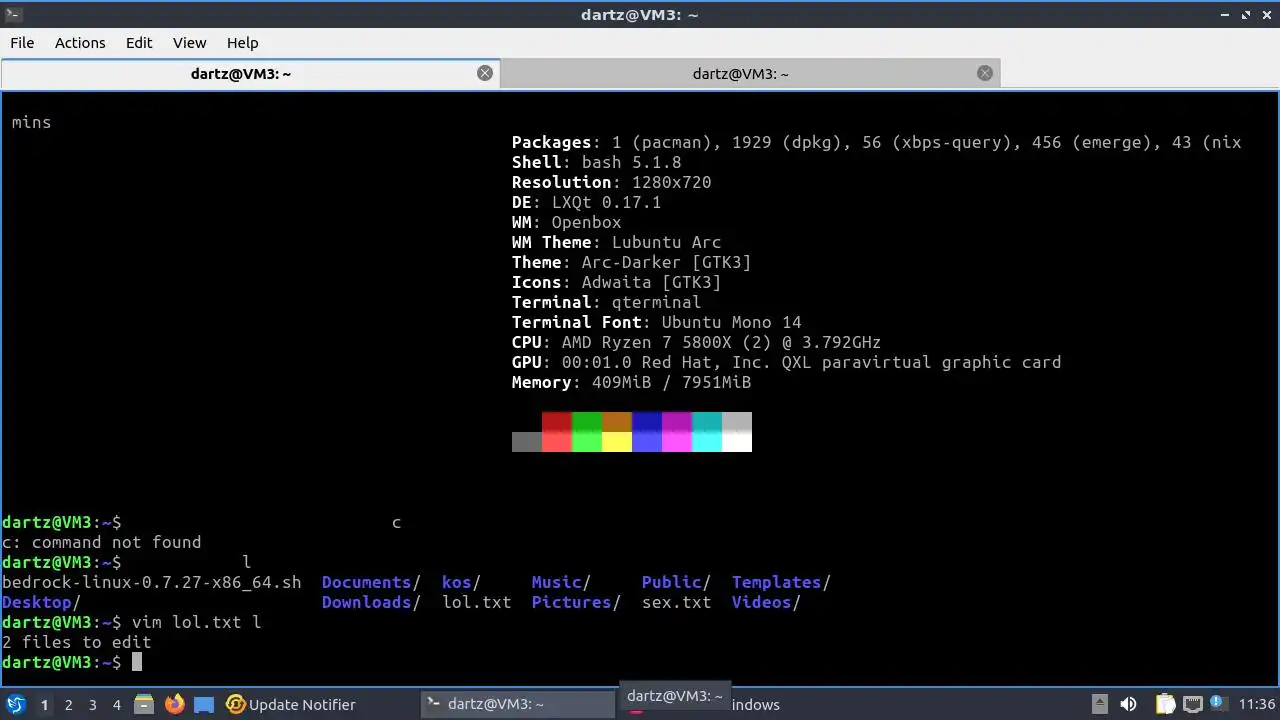Click the 'Memory: 409MiB / 7951MiB' line
Image resolution: width=1280 pixels, height=720 pixels.
631,382
